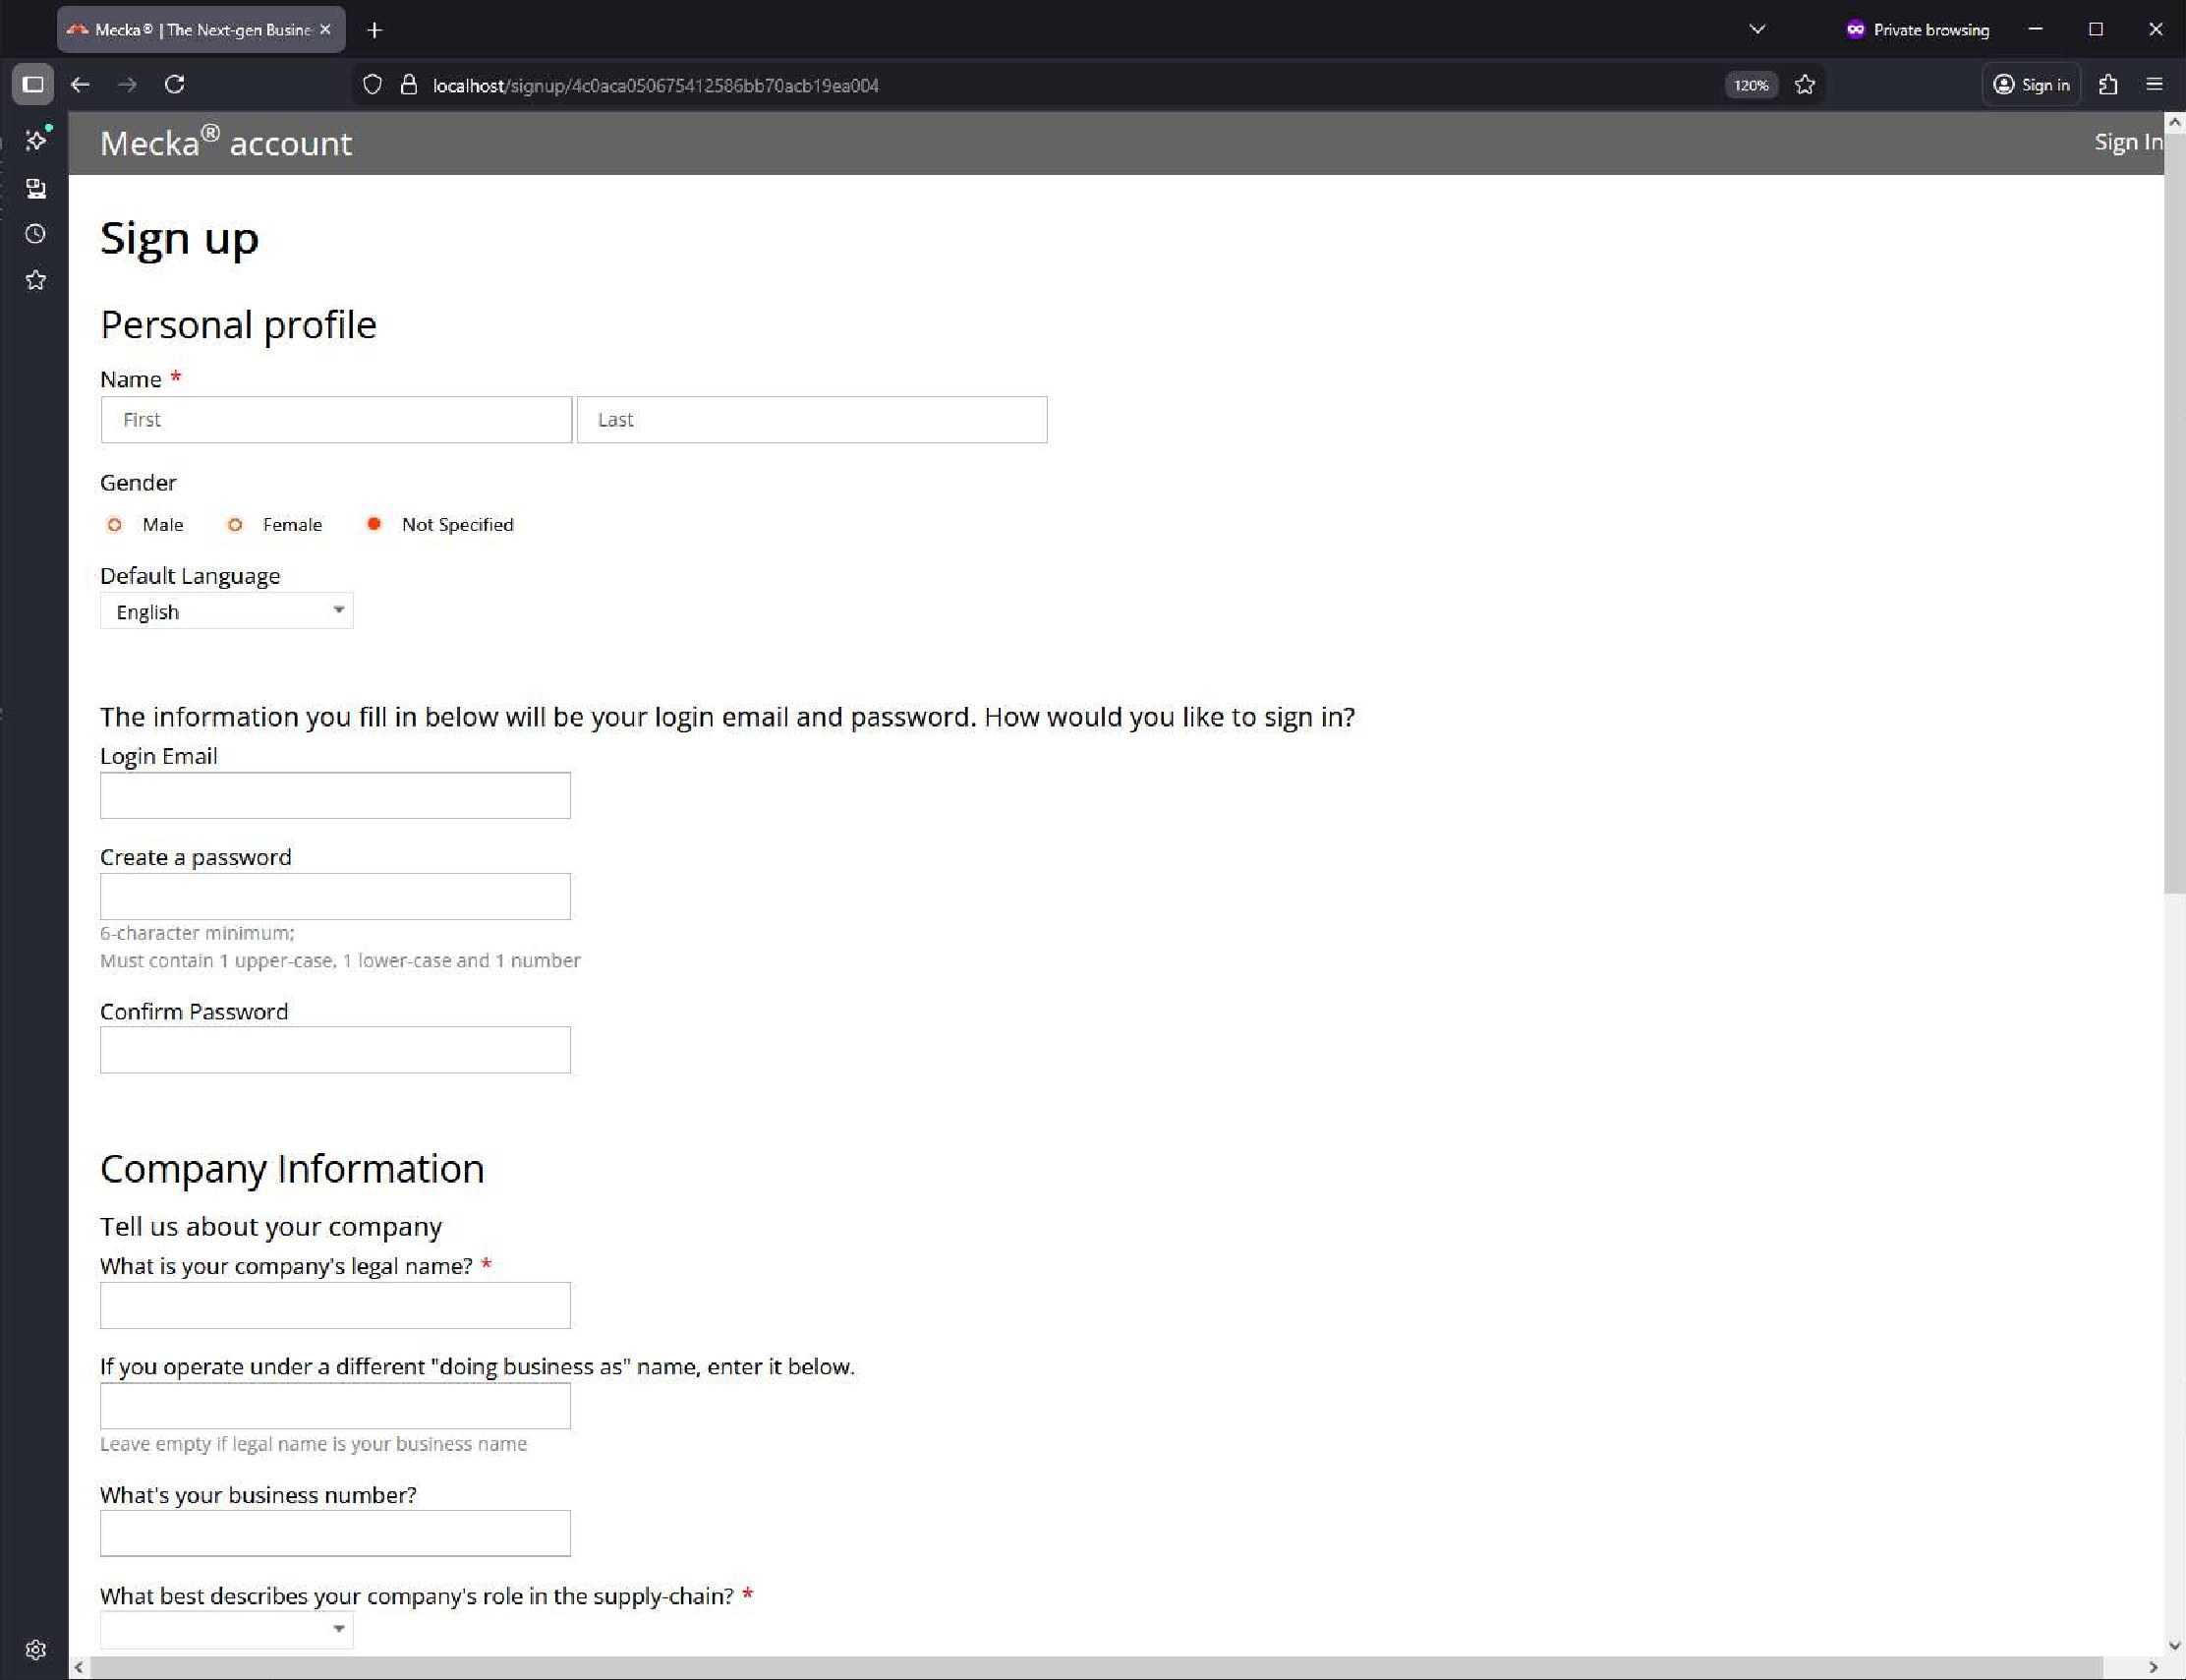The image size is (2186, 1680).
Task: Open sidebar settings gear icon
Action: coord(36,1649)
